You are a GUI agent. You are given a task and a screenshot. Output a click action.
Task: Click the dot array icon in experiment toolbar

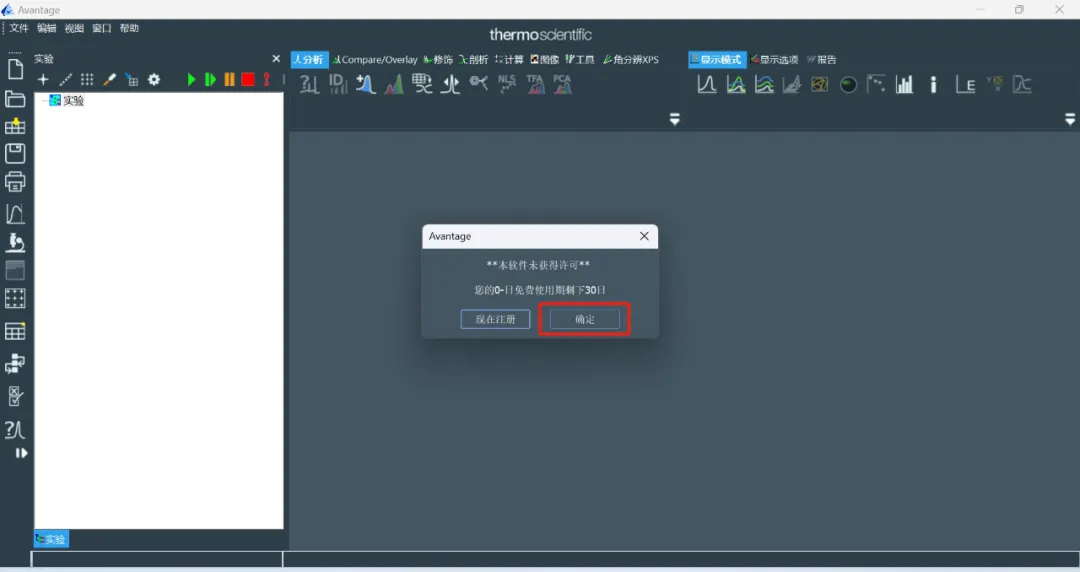(87, 79)
